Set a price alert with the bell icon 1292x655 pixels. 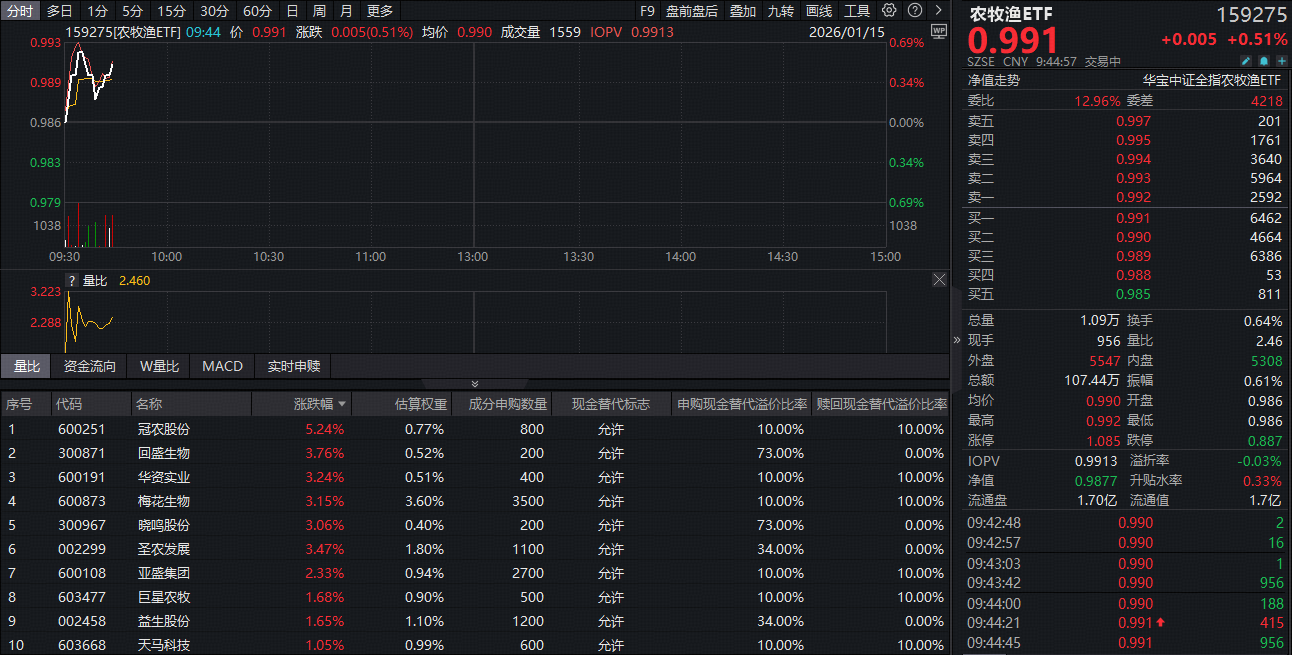(x=1264, y=61)
